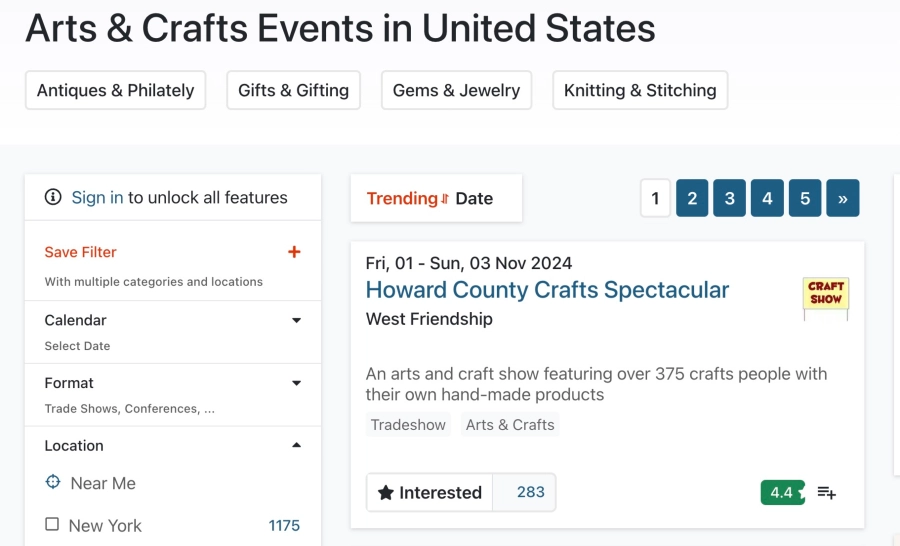The image size is (900, 546).
Task: Sort events by Trending
Action: 402,198
